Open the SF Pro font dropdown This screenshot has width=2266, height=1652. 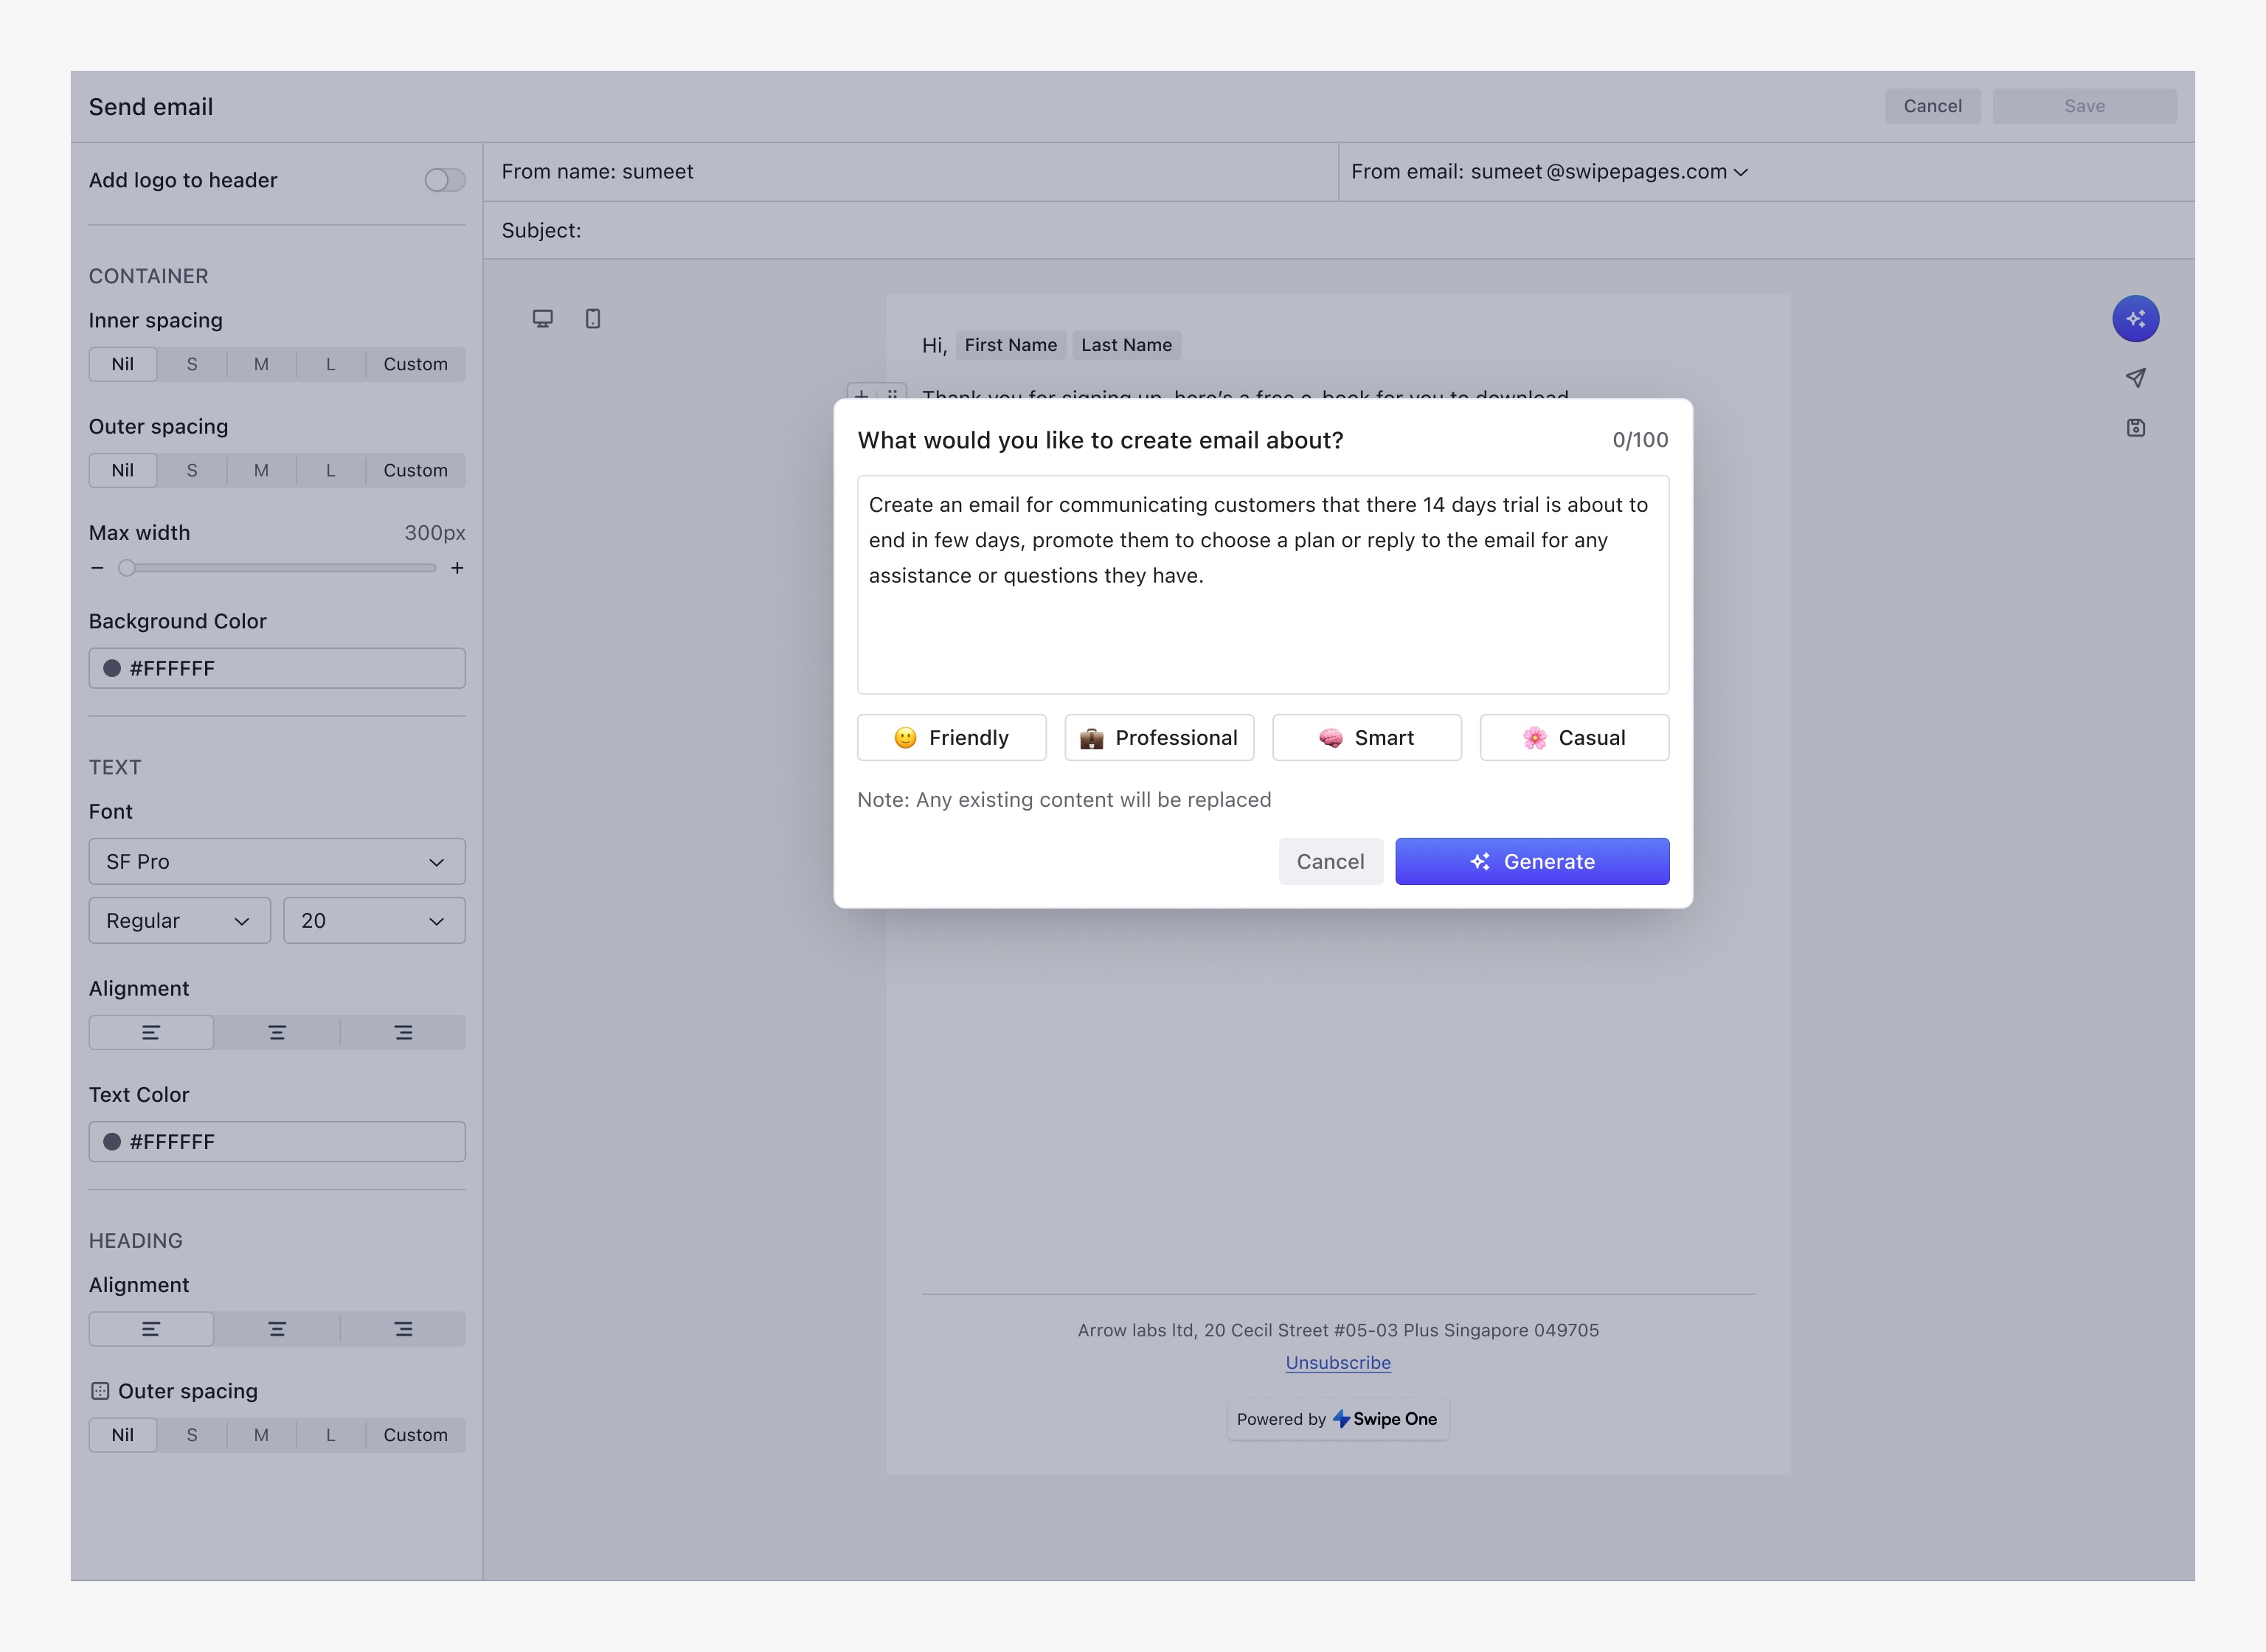click(x=277, y=861)
